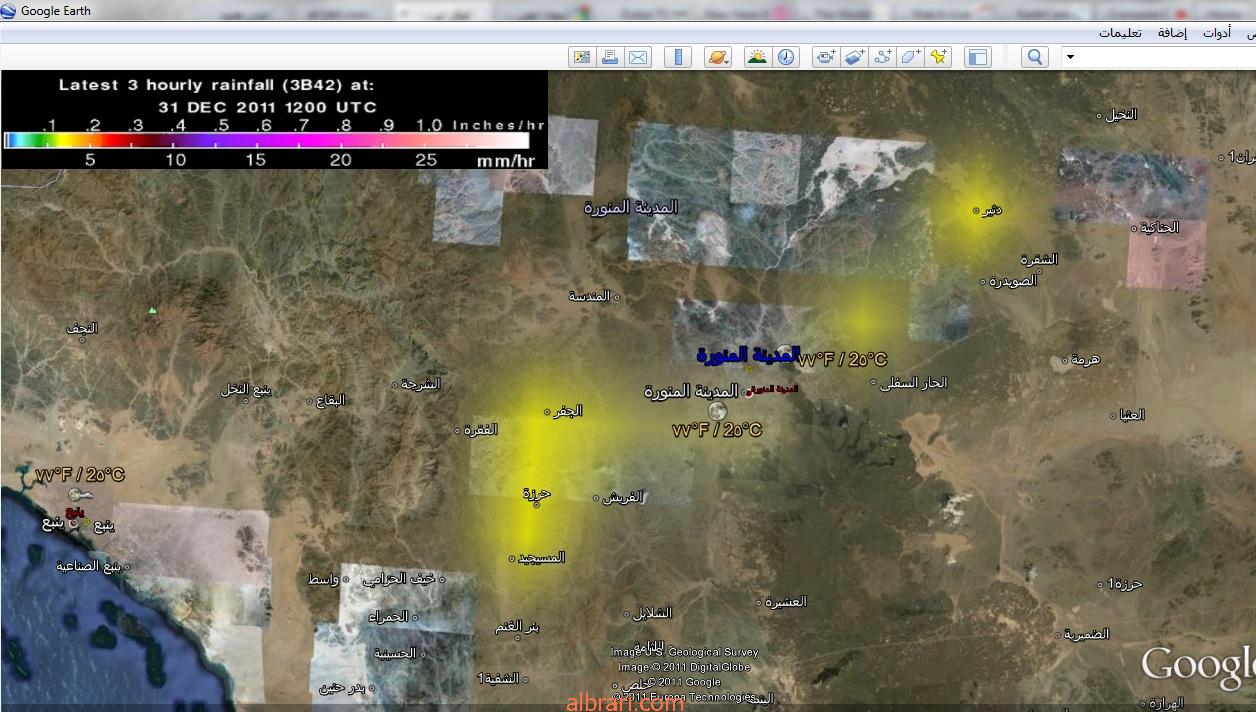Click the واسط place label
This screenshot has height=712, width=1256.
coord(322,579)
